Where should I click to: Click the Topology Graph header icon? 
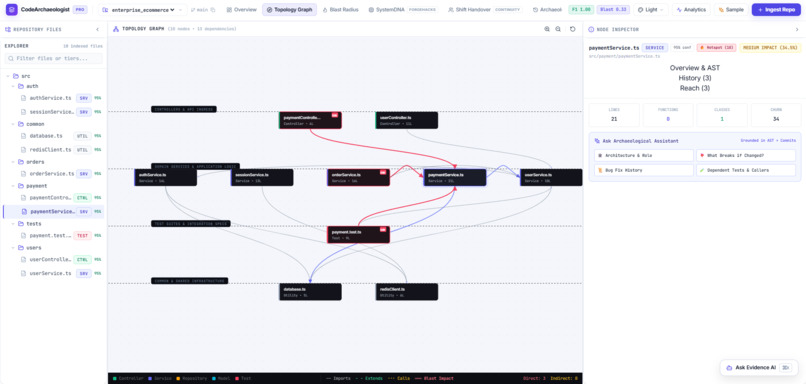[x=116, y=29]
